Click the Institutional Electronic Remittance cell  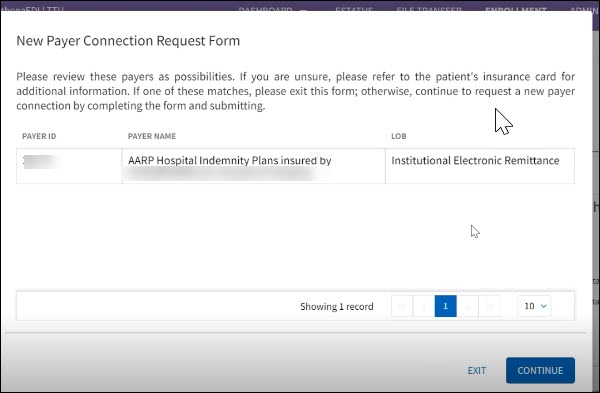click(x=480, y=166)
